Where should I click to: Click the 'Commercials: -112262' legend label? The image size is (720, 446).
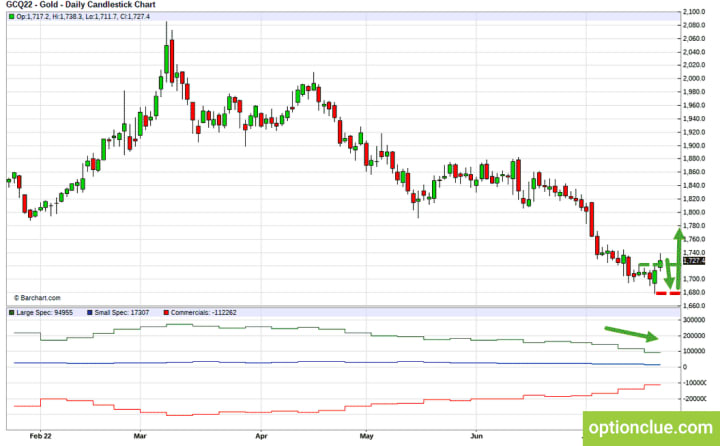pyautogui.click(x=203, y=313)
